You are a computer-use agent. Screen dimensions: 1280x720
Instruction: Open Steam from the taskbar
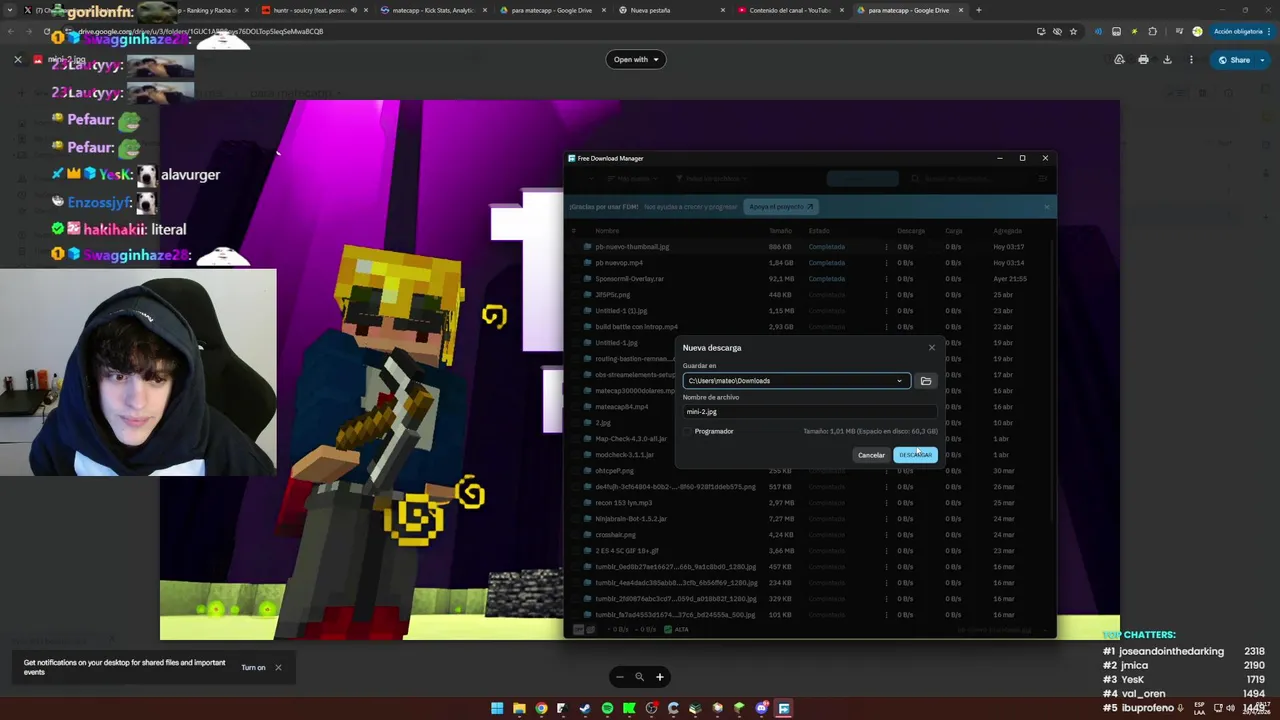pos(585,709)
